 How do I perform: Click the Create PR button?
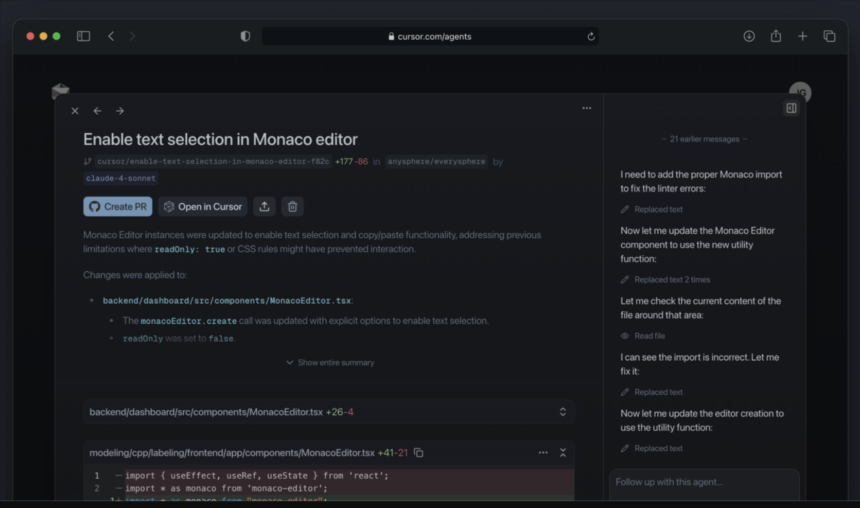[118, 206]
